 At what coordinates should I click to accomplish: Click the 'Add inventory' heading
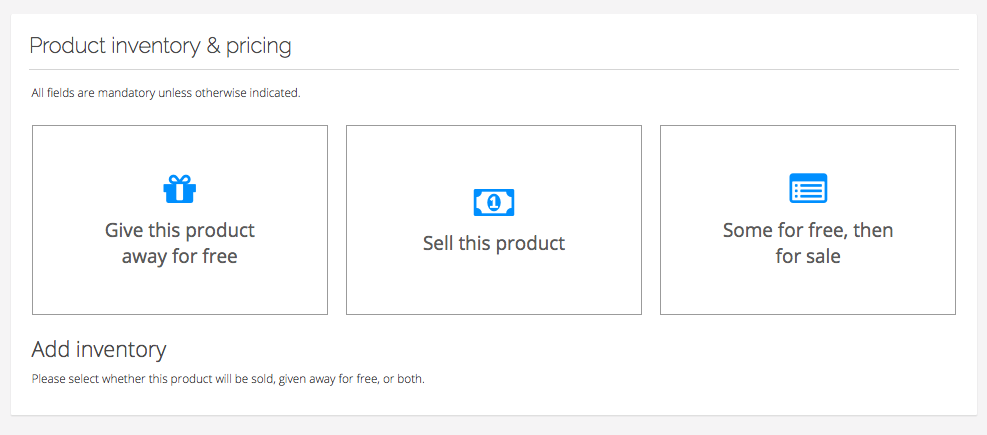(x=99, y=349)
